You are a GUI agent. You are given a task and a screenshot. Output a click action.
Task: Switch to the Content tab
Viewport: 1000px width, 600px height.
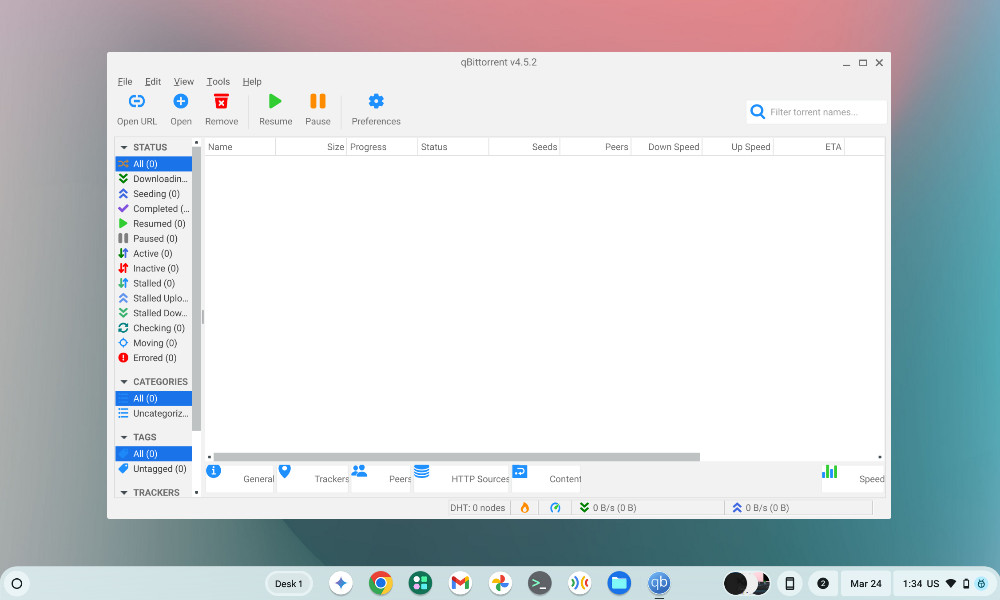point(547,479)
